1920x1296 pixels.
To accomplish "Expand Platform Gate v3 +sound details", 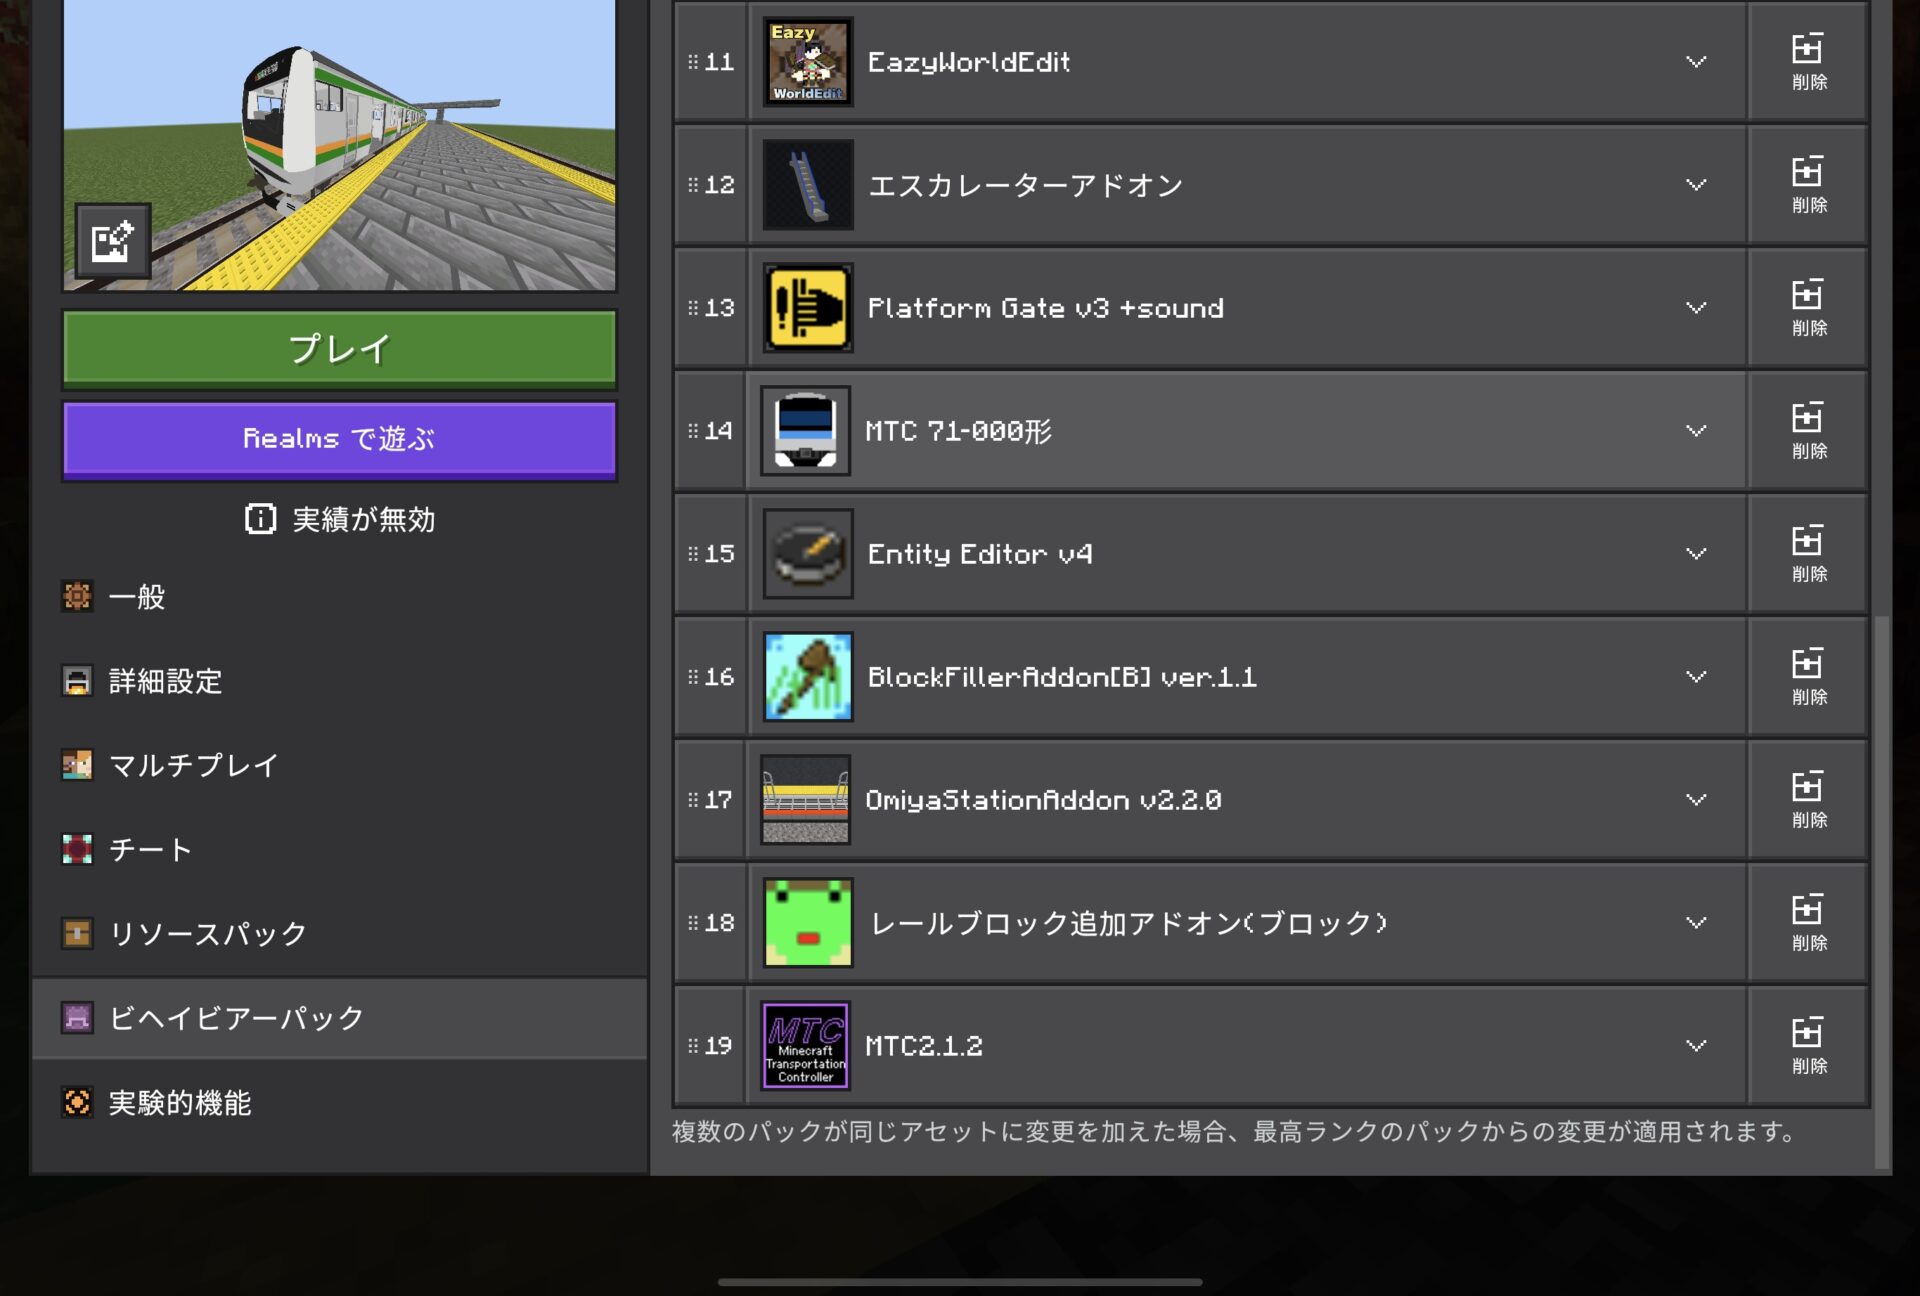I will [1696, 308].
